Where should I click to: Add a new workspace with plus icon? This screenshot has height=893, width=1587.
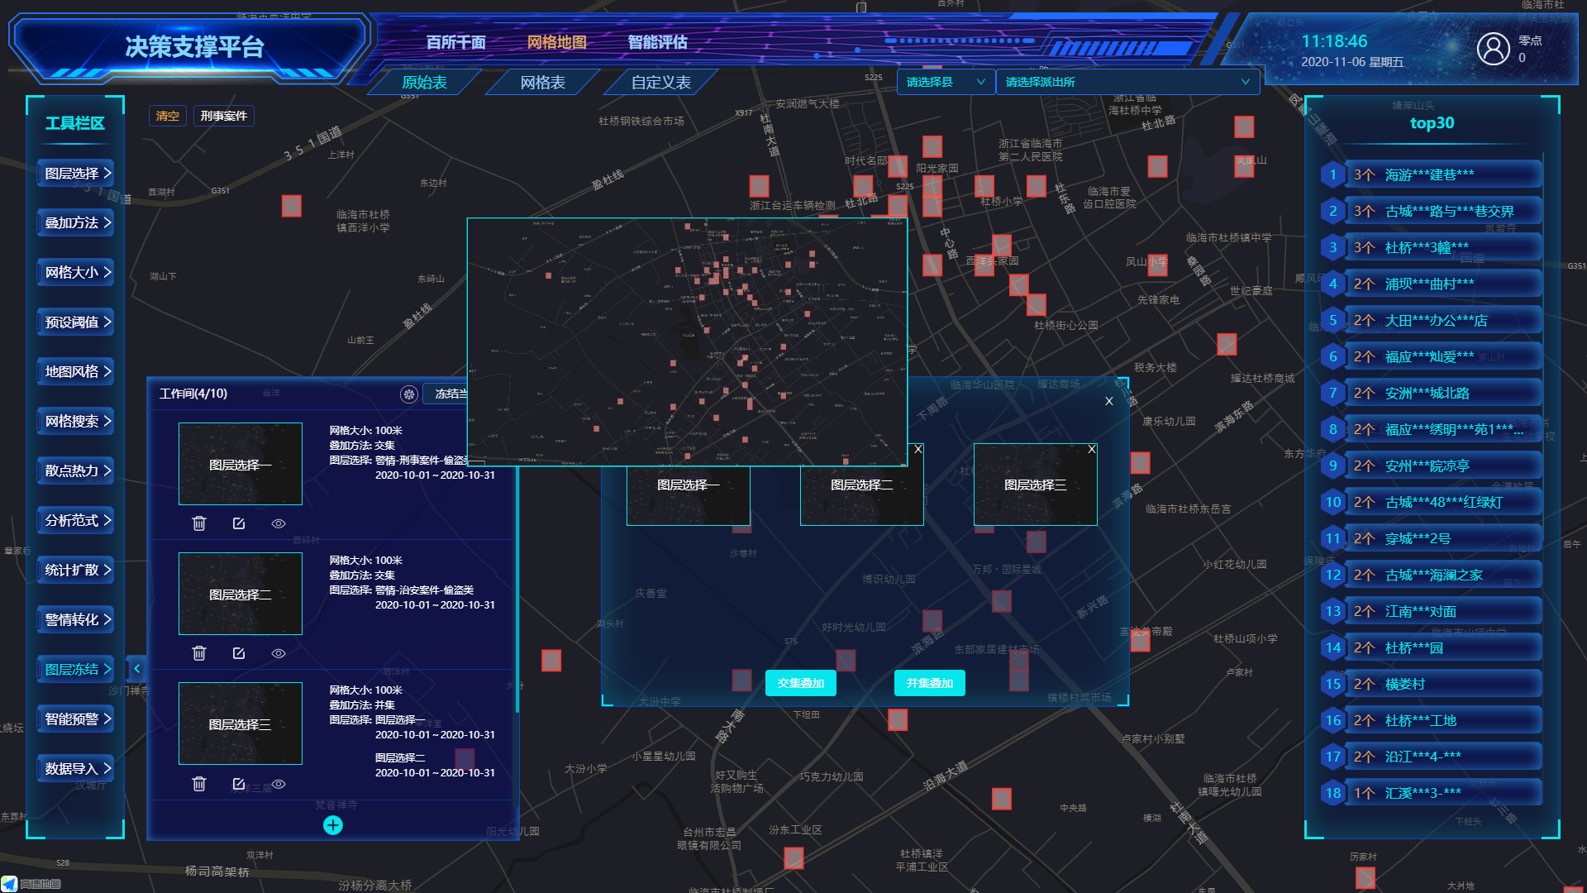[333, 825]
